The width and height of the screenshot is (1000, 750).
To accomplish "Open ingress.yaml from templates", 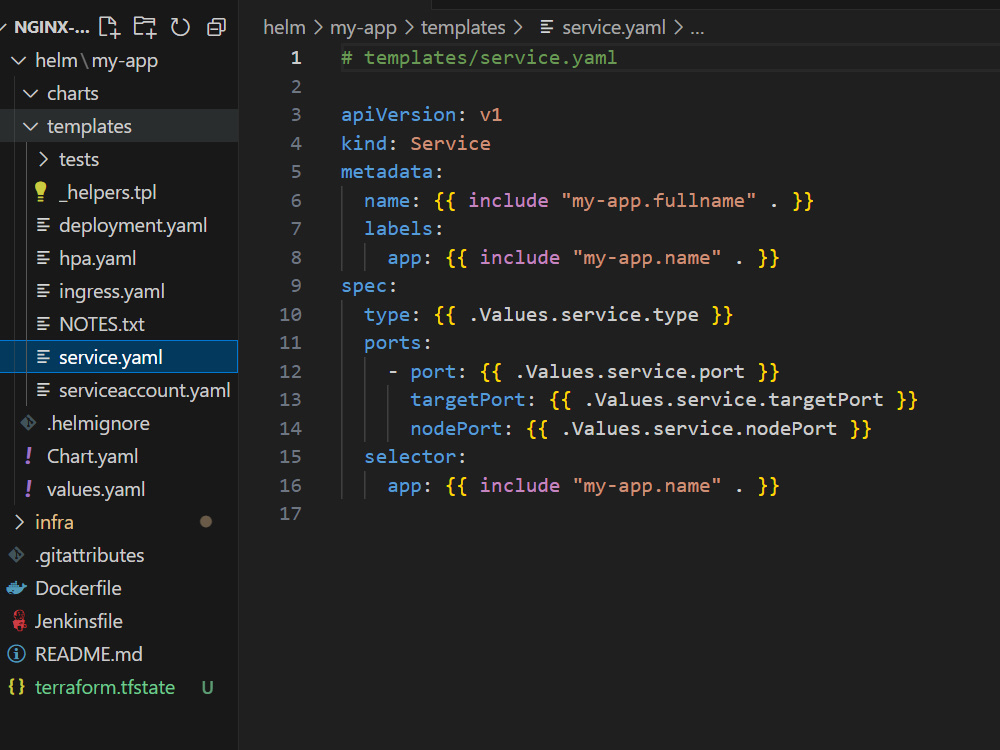I will point(111,291).
